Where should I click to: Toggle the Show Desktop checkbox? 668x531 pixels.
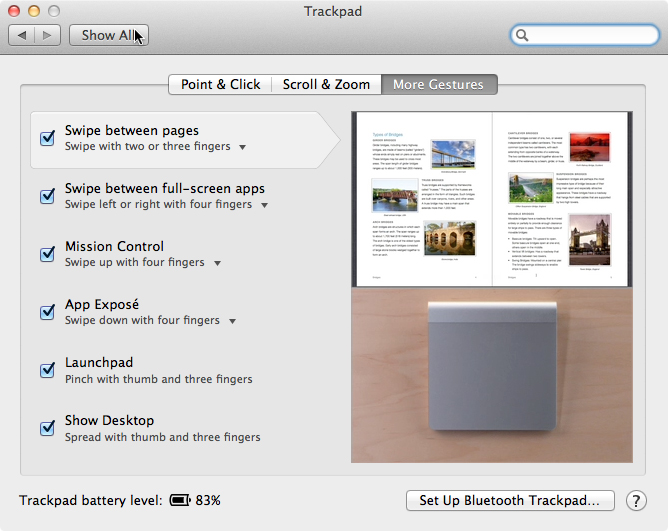point(47,428)
